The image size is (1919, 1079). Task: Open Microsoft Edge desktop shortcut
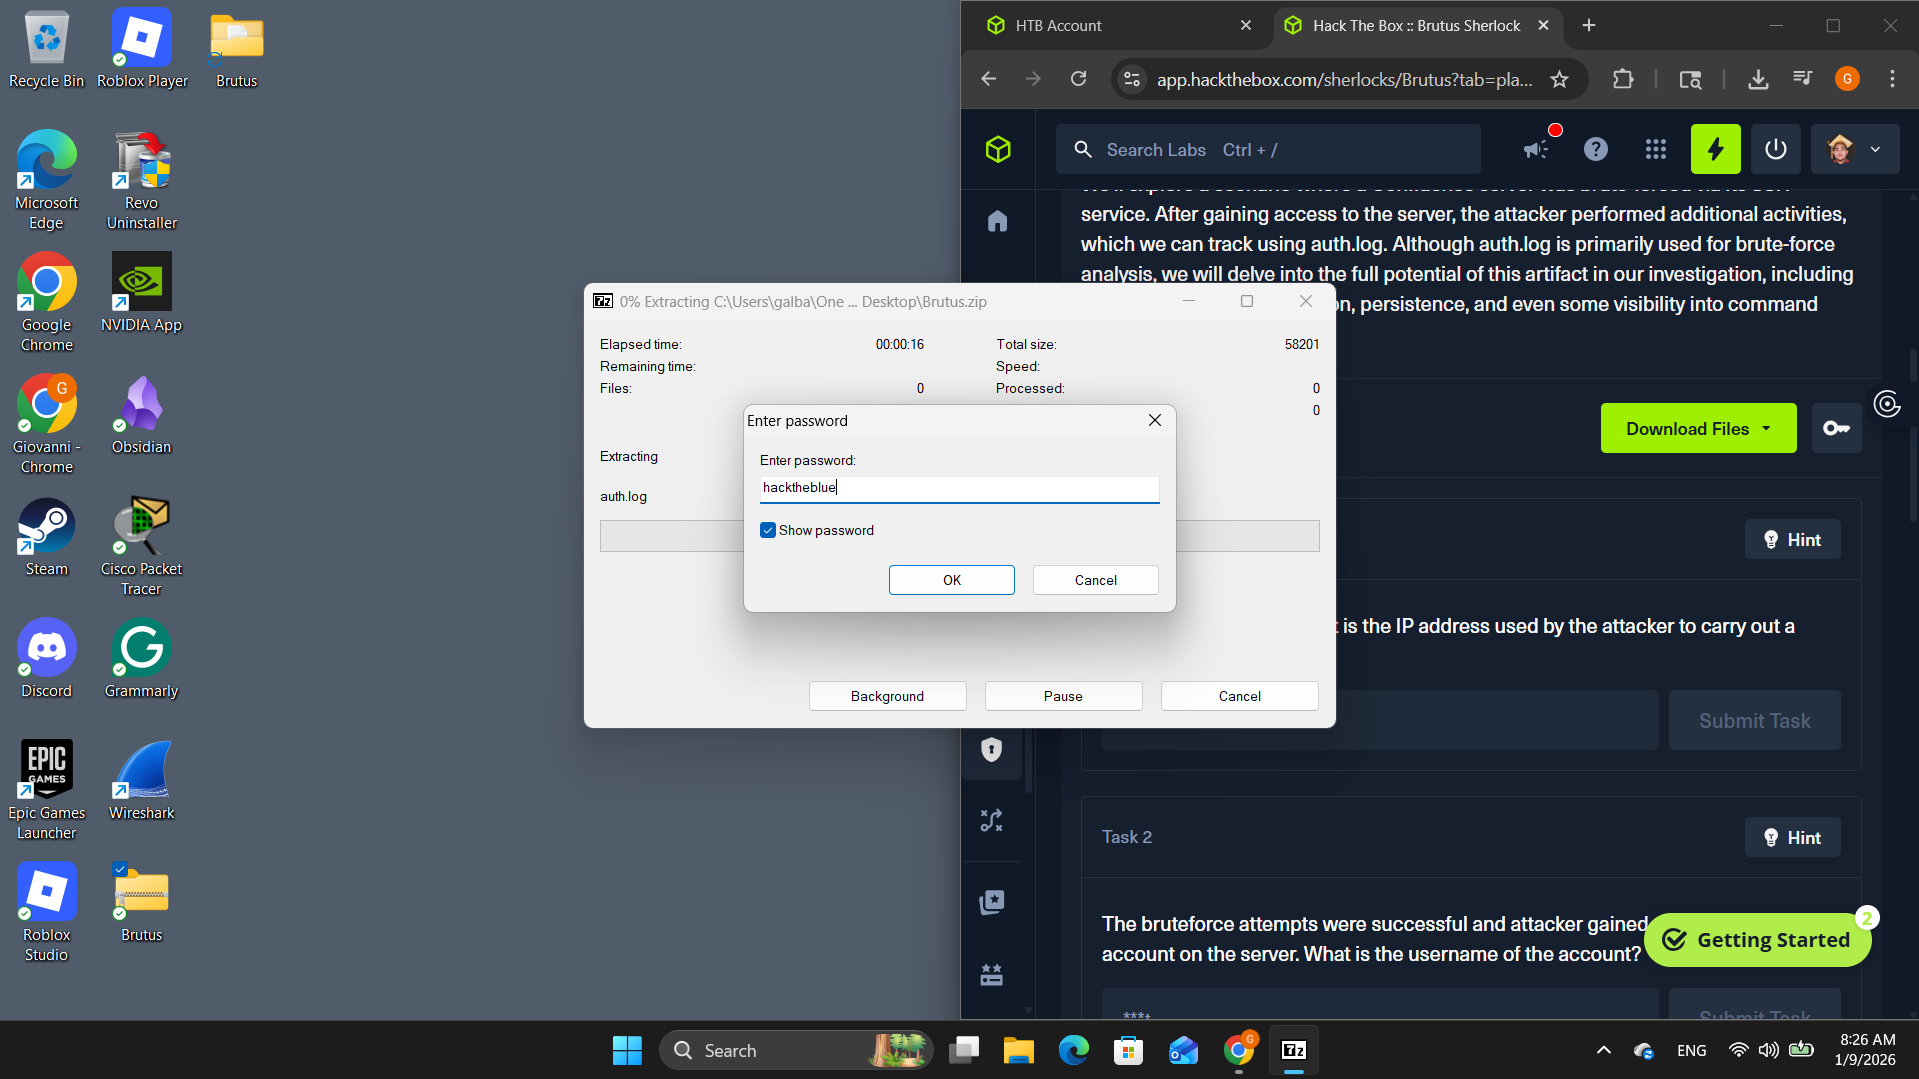click(46, 180)
